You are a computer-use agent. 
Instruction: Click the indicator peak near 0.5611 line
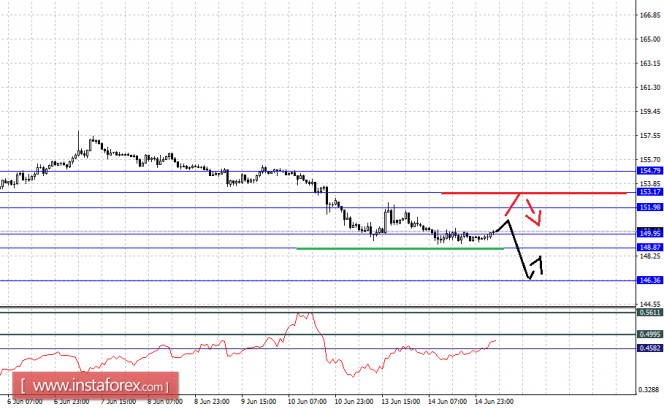(305, 315)
